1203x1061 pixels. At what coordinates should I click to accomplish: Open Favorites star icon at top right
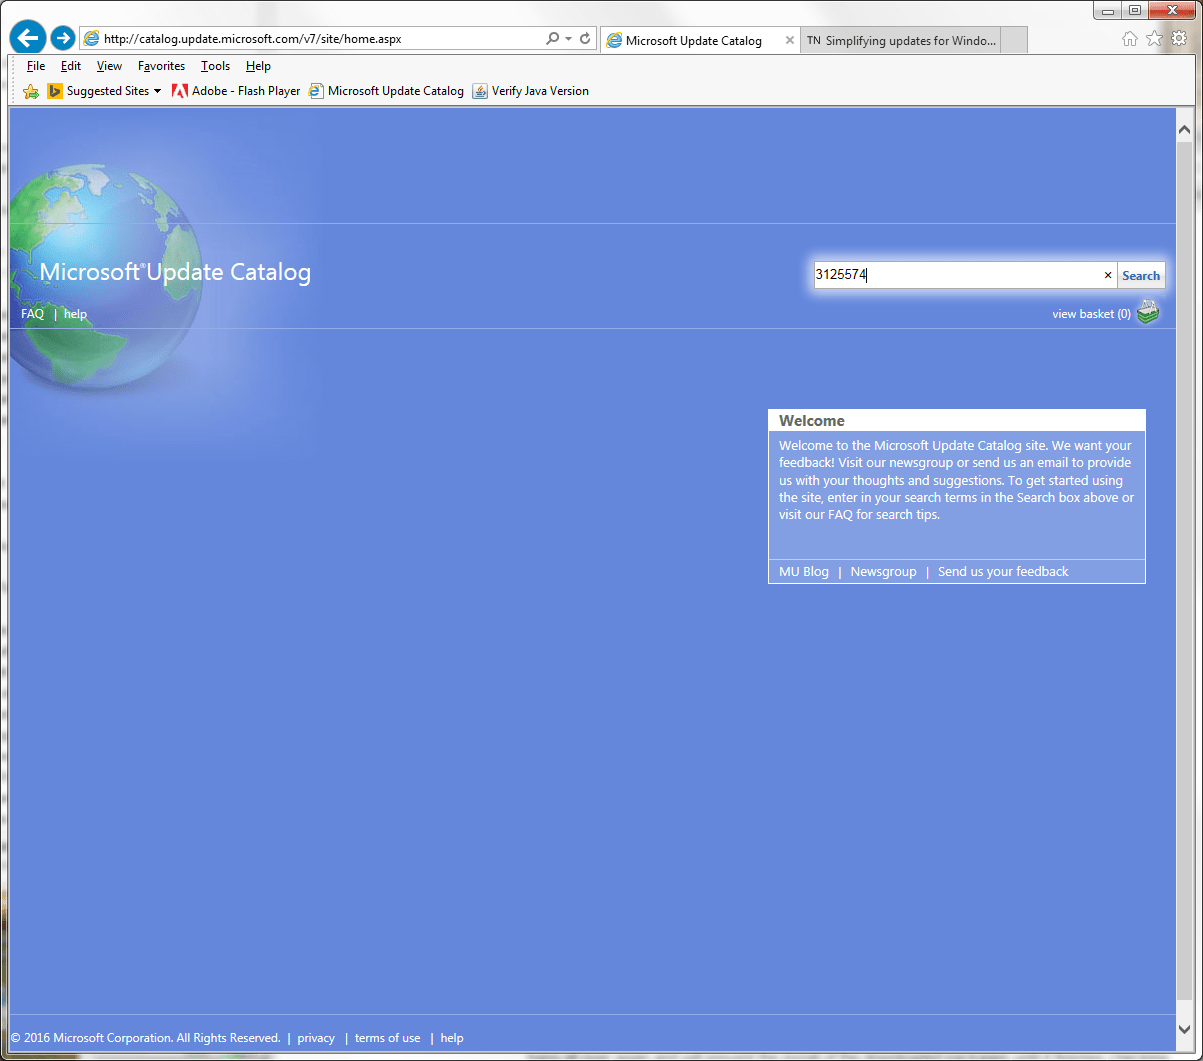1155,38
